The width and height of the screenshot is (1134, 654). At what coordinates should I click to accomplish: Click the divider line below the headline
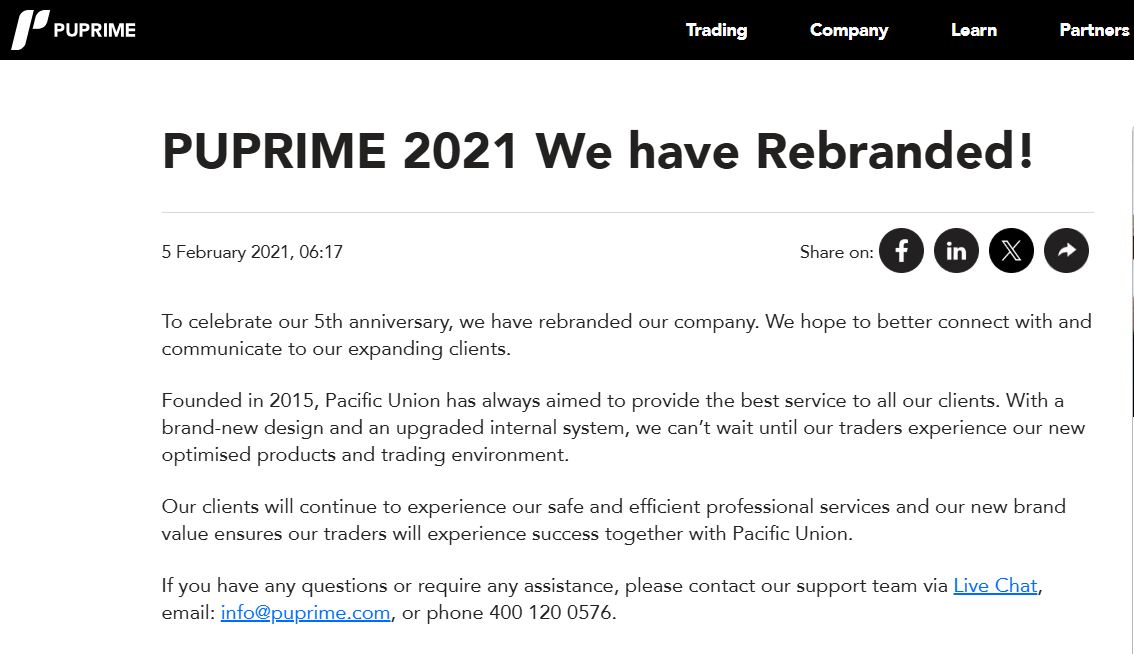627,212
